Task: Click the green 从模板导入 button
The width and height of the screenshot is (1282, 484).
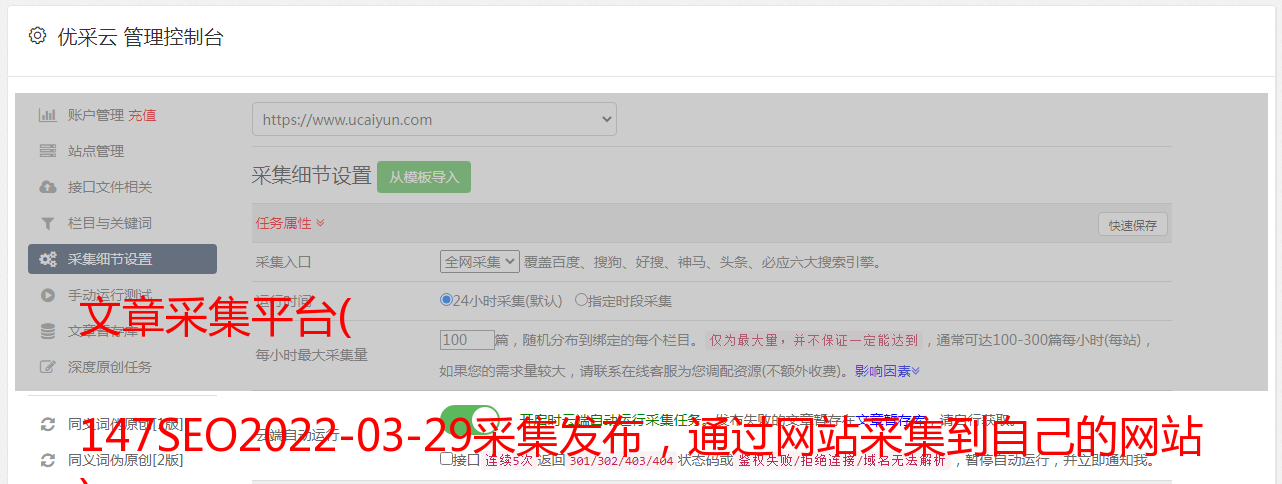Action: coord(424,177)
